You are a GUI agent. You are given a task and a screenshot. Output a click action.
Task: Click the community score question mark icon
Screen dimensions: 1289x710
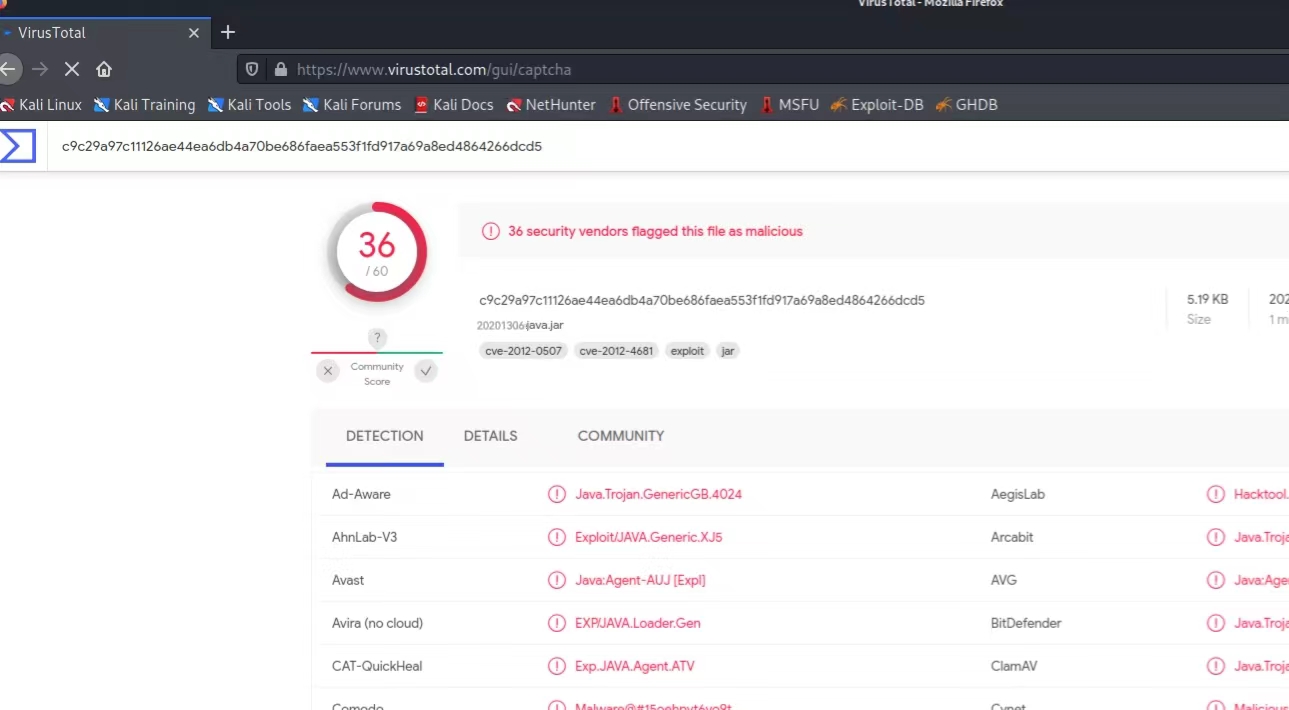[377, 338]
